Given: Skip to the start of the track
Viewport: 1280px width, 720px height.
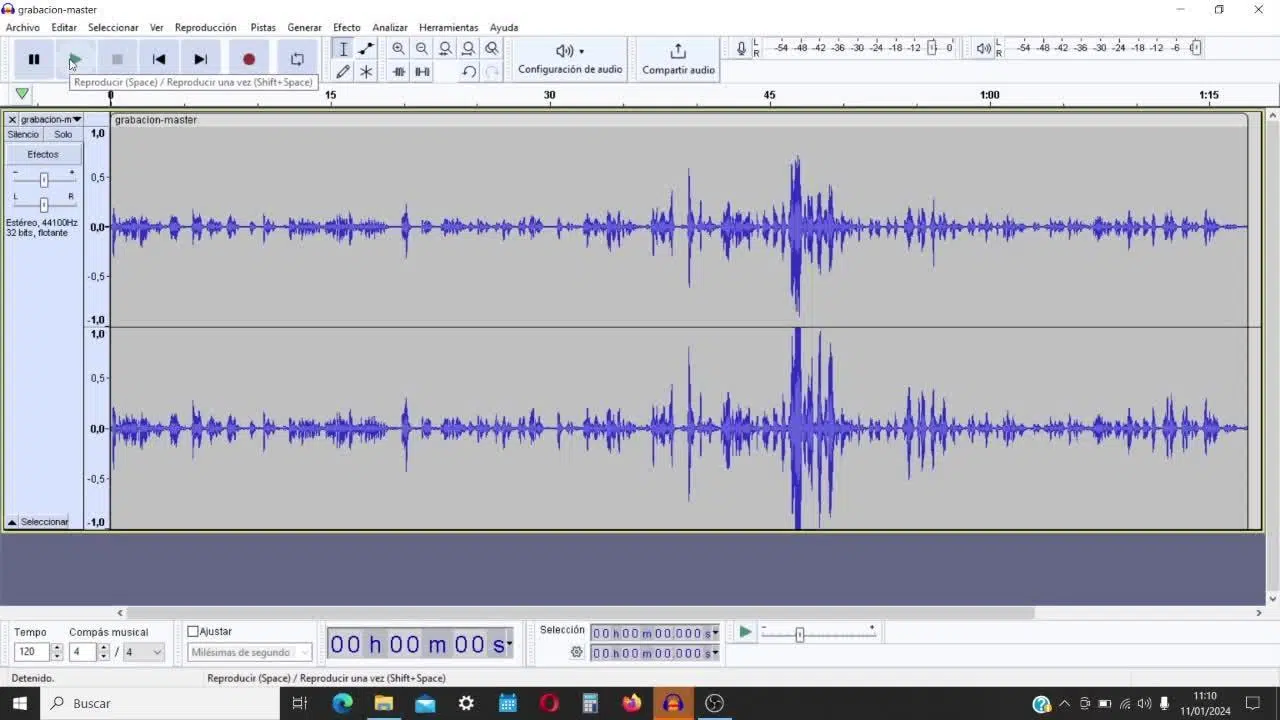Looking at the screenshot, I should pyautogui.click(x=159, y=59).
